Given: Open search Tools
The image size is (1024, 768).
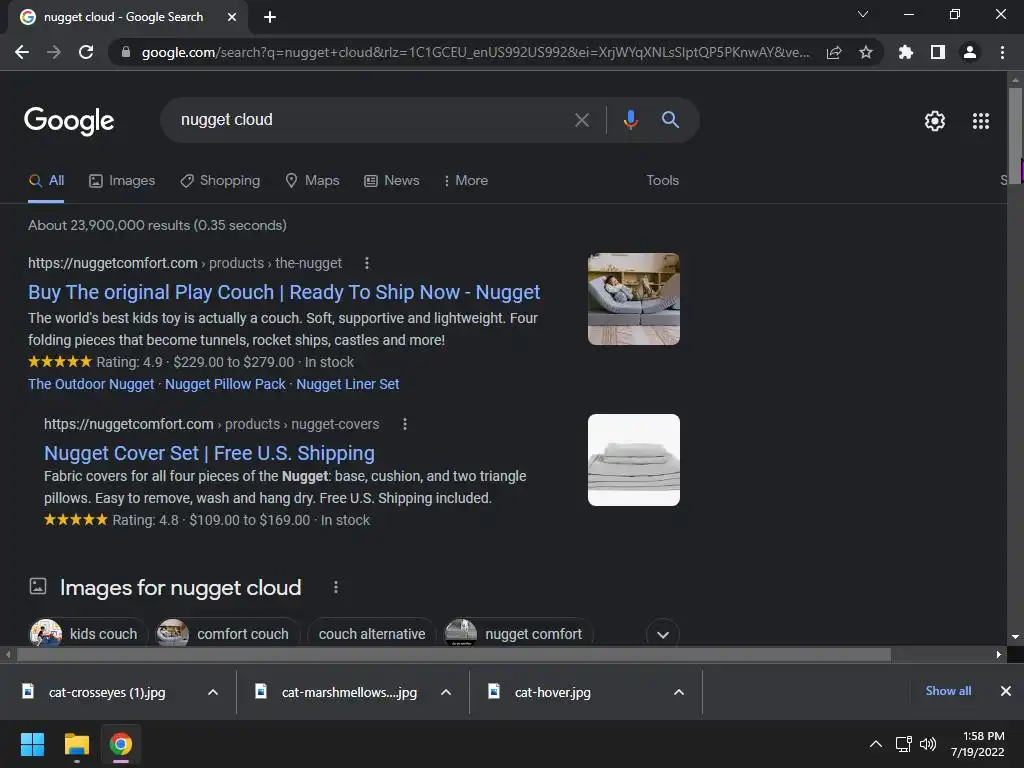Looking at the screenshot, I should 662,180.
